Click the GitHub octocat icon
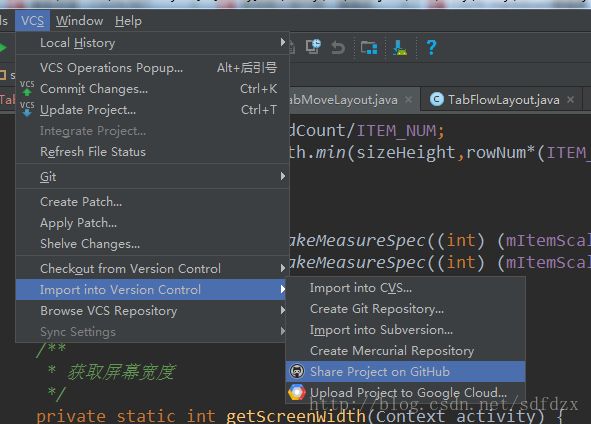This screenshot has height=424, width=591. [297, 371]
